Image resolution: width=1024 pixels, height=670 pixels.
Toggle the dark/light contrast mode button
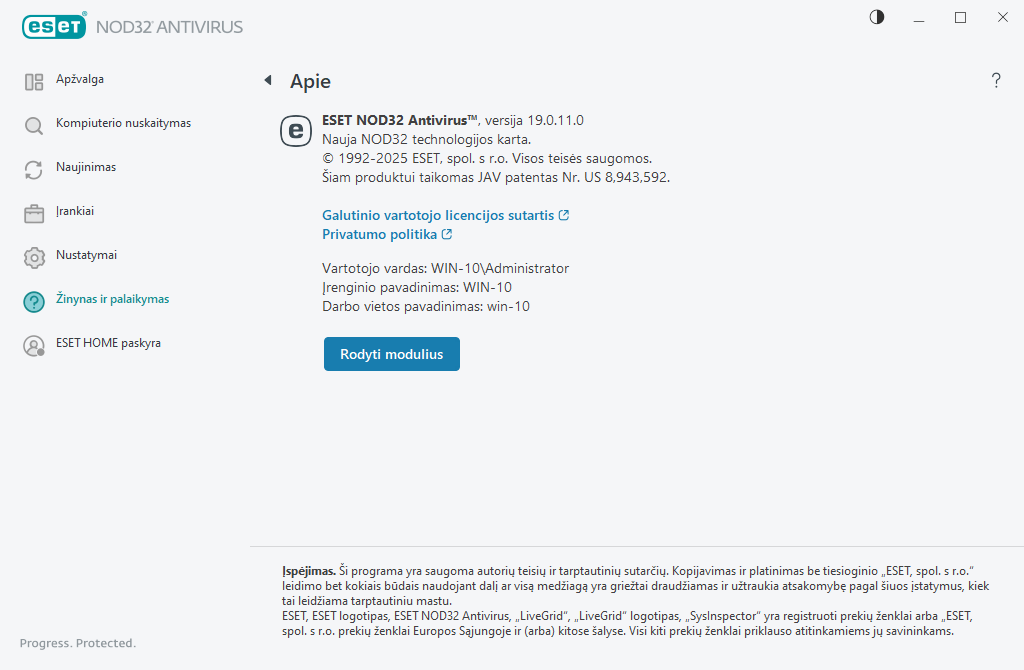(877, 17)
